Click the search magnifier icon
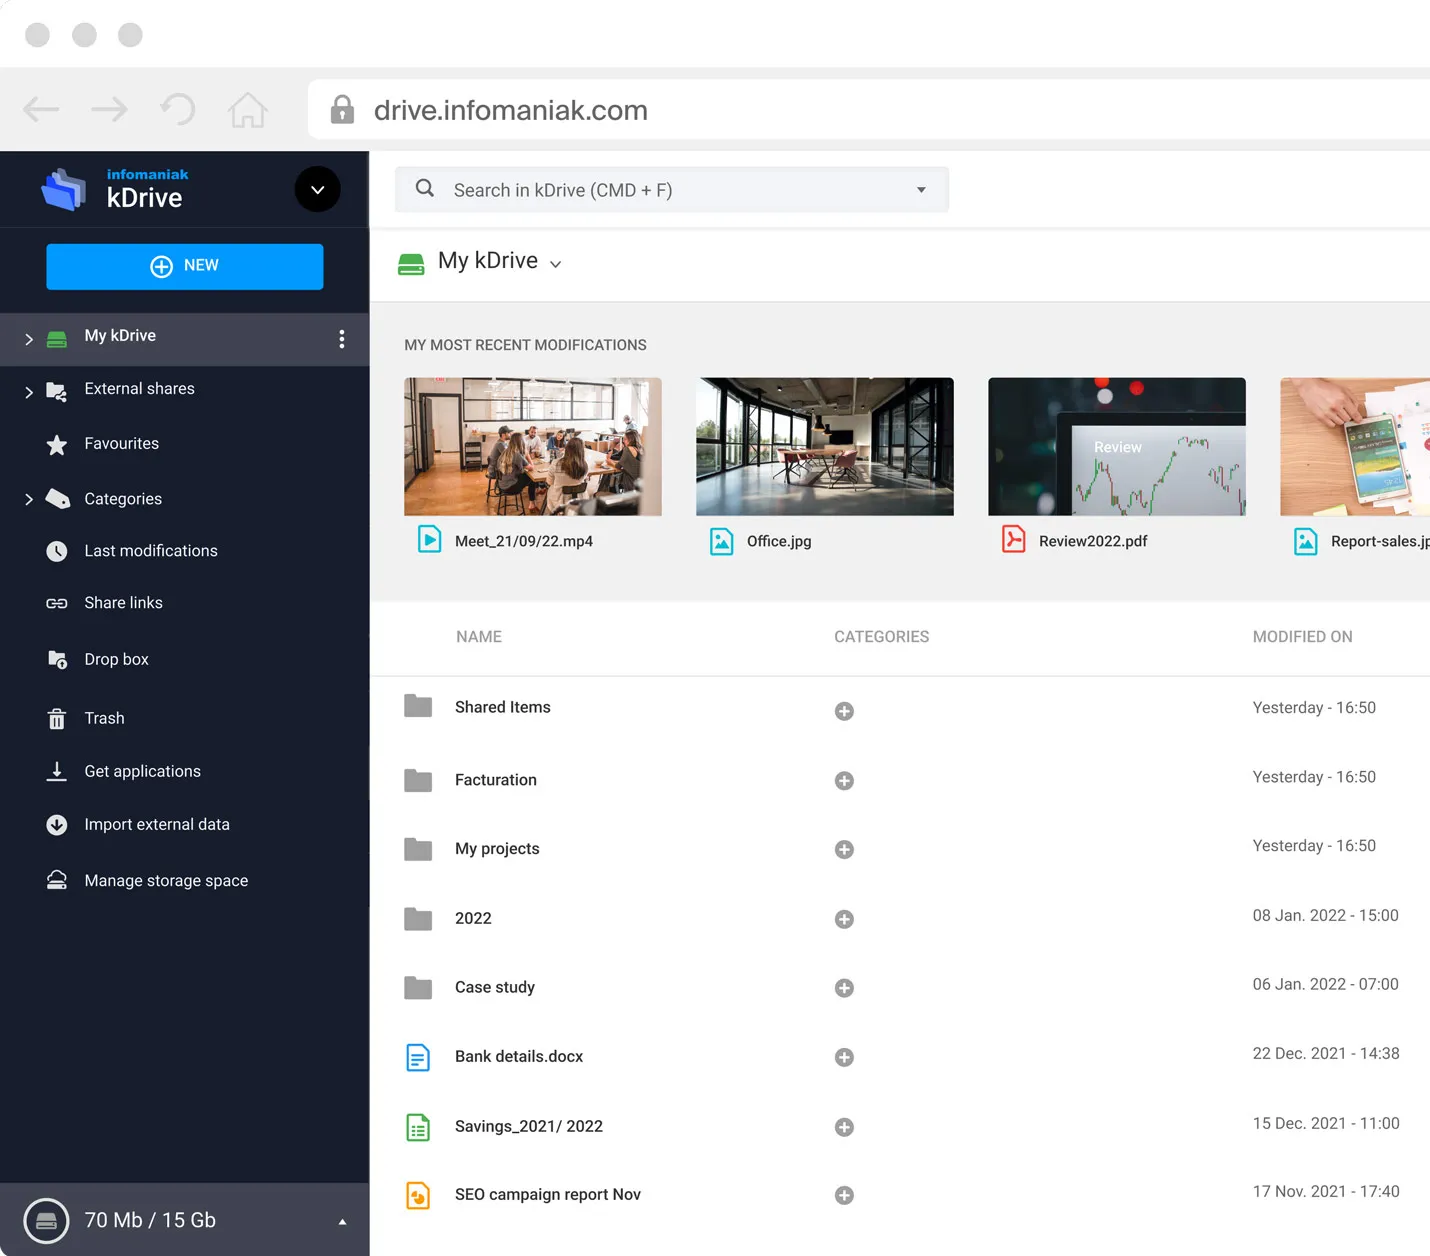The image size is (1430, 1256). pyautogui.click(x=425, y=188)
